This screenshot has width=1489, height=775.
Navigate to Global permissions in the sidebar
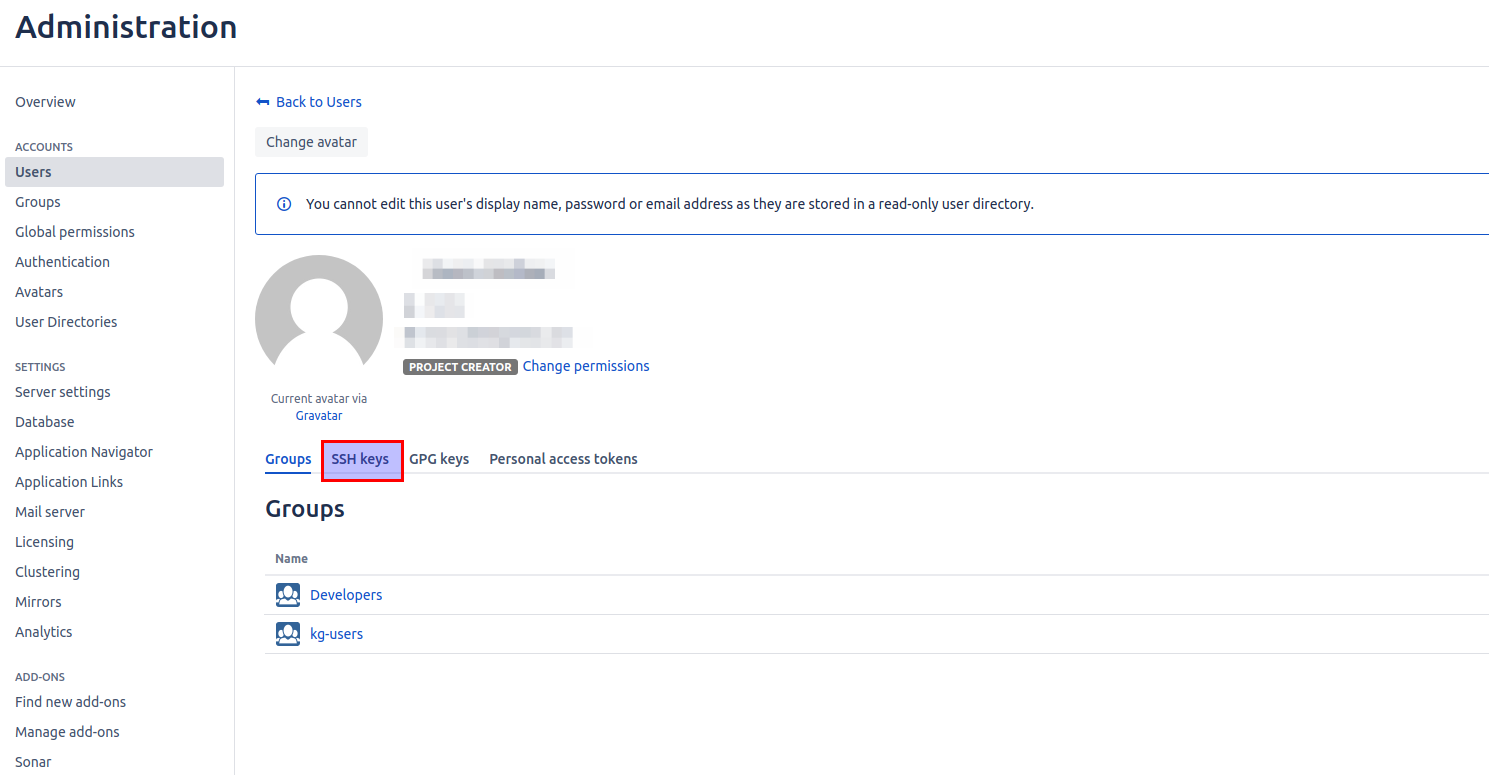coord(75,231)
